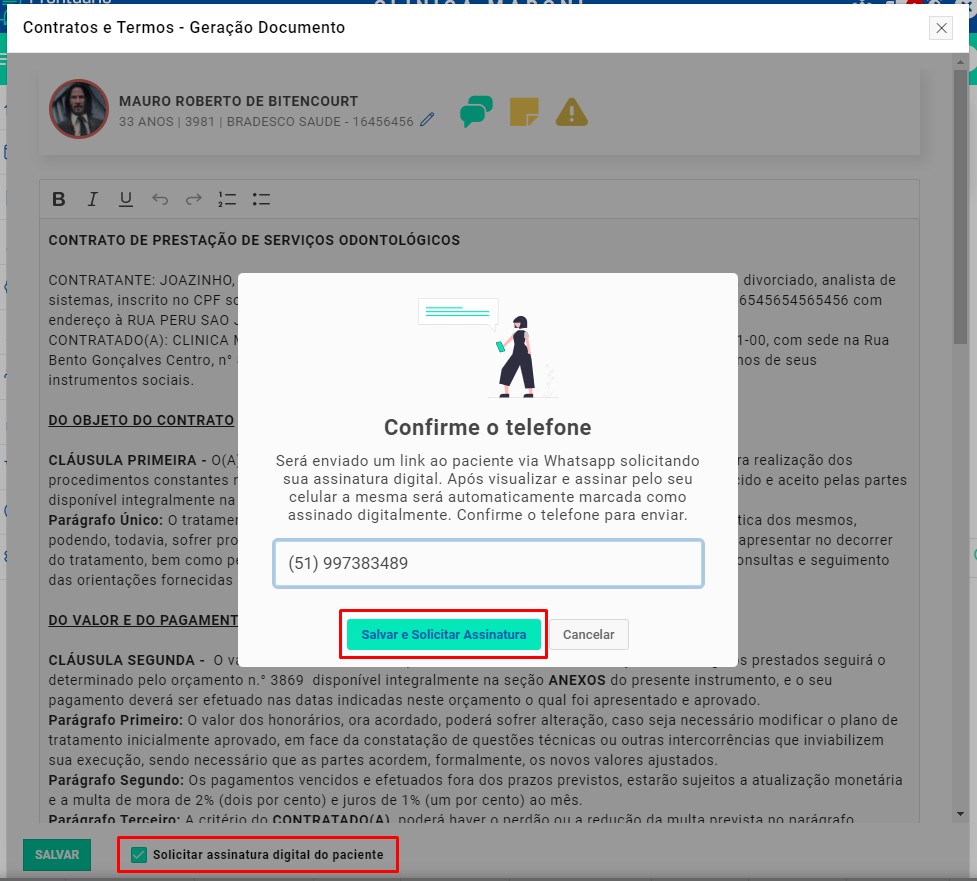Image resolution: width=977 pixels, height=881 pixels.
Task: Click the pencil icon to edit patient
Action: (x=427, y=121)
